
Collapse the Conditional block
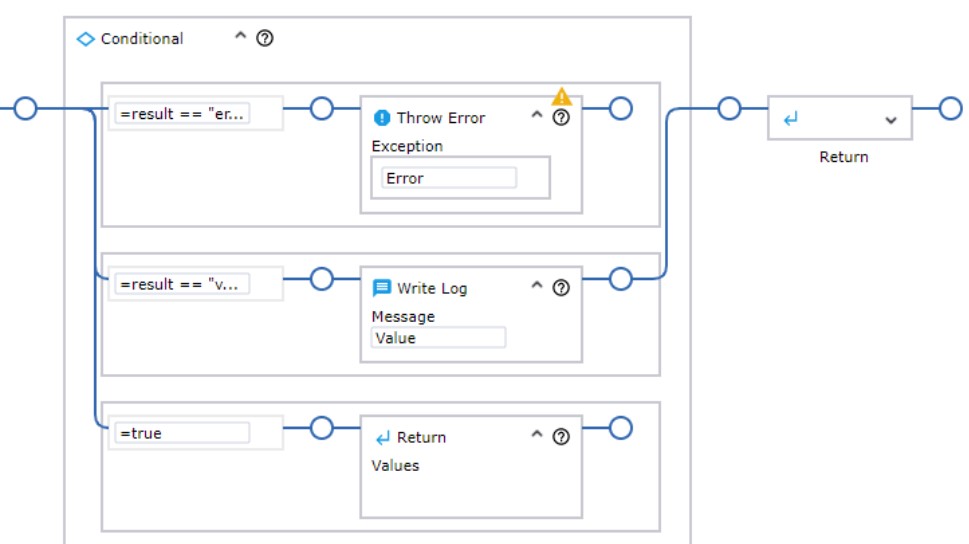(240, 38)
